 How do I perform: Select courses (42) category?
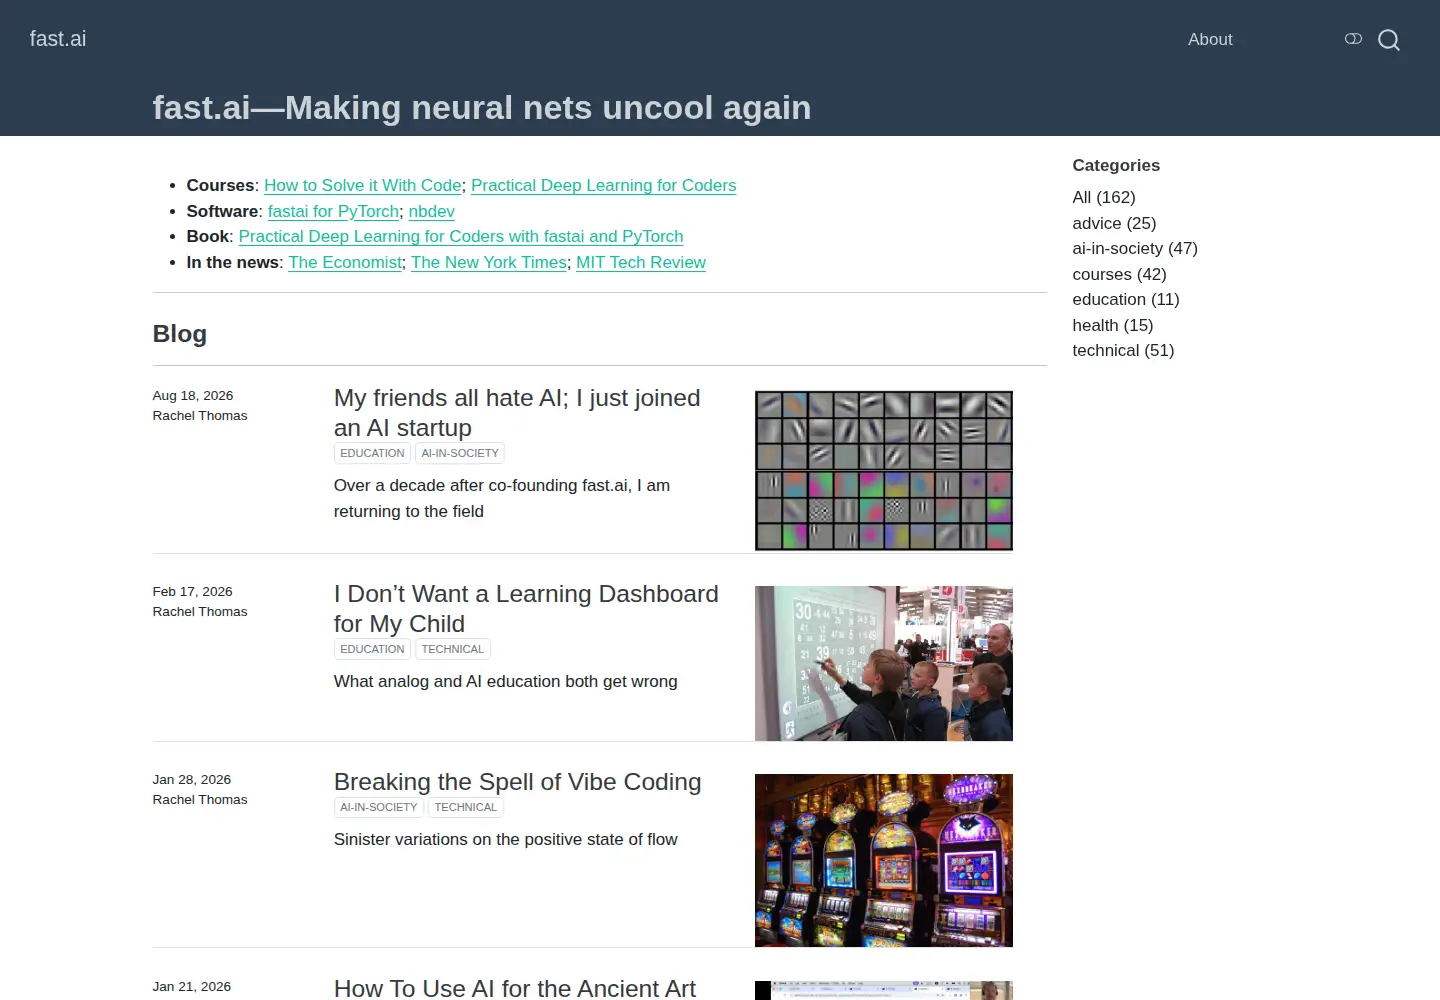point(1119,274)
